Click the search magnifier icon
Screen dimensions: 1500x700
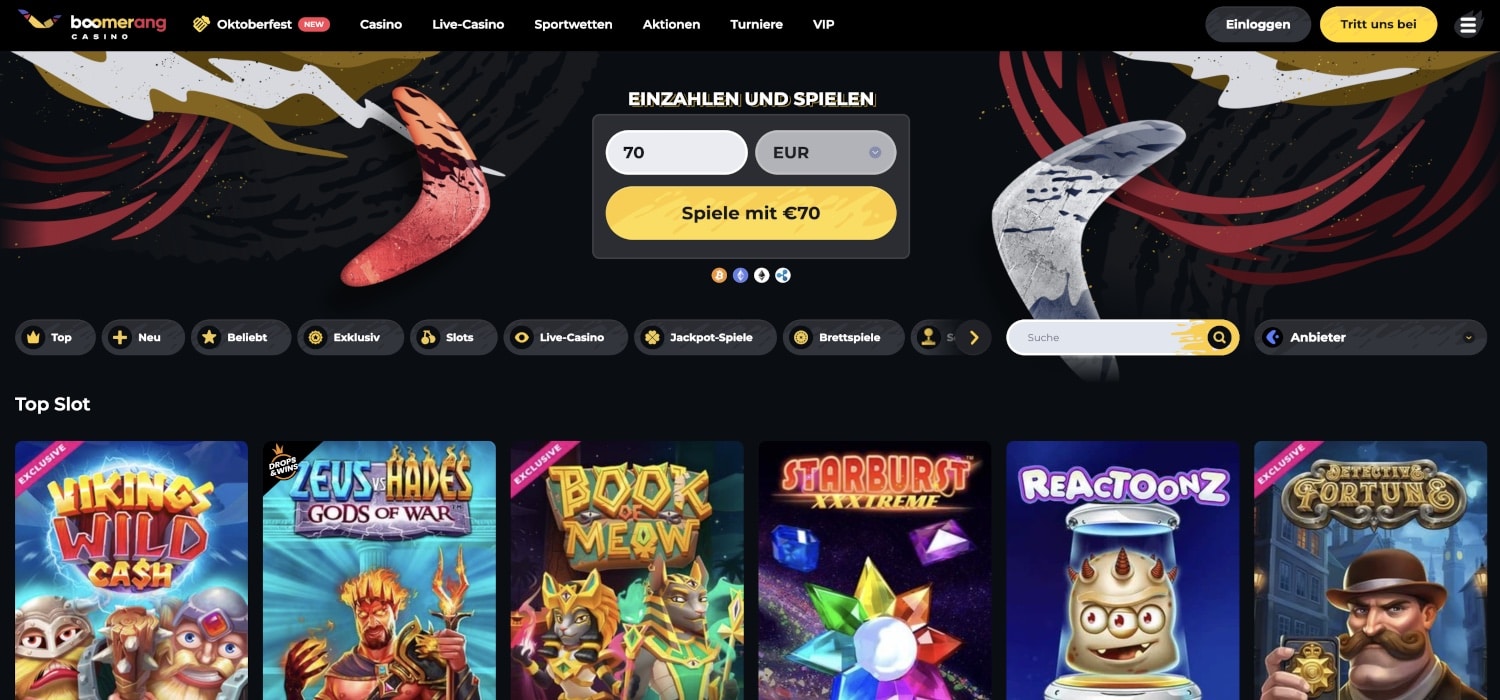(1218, 338)
